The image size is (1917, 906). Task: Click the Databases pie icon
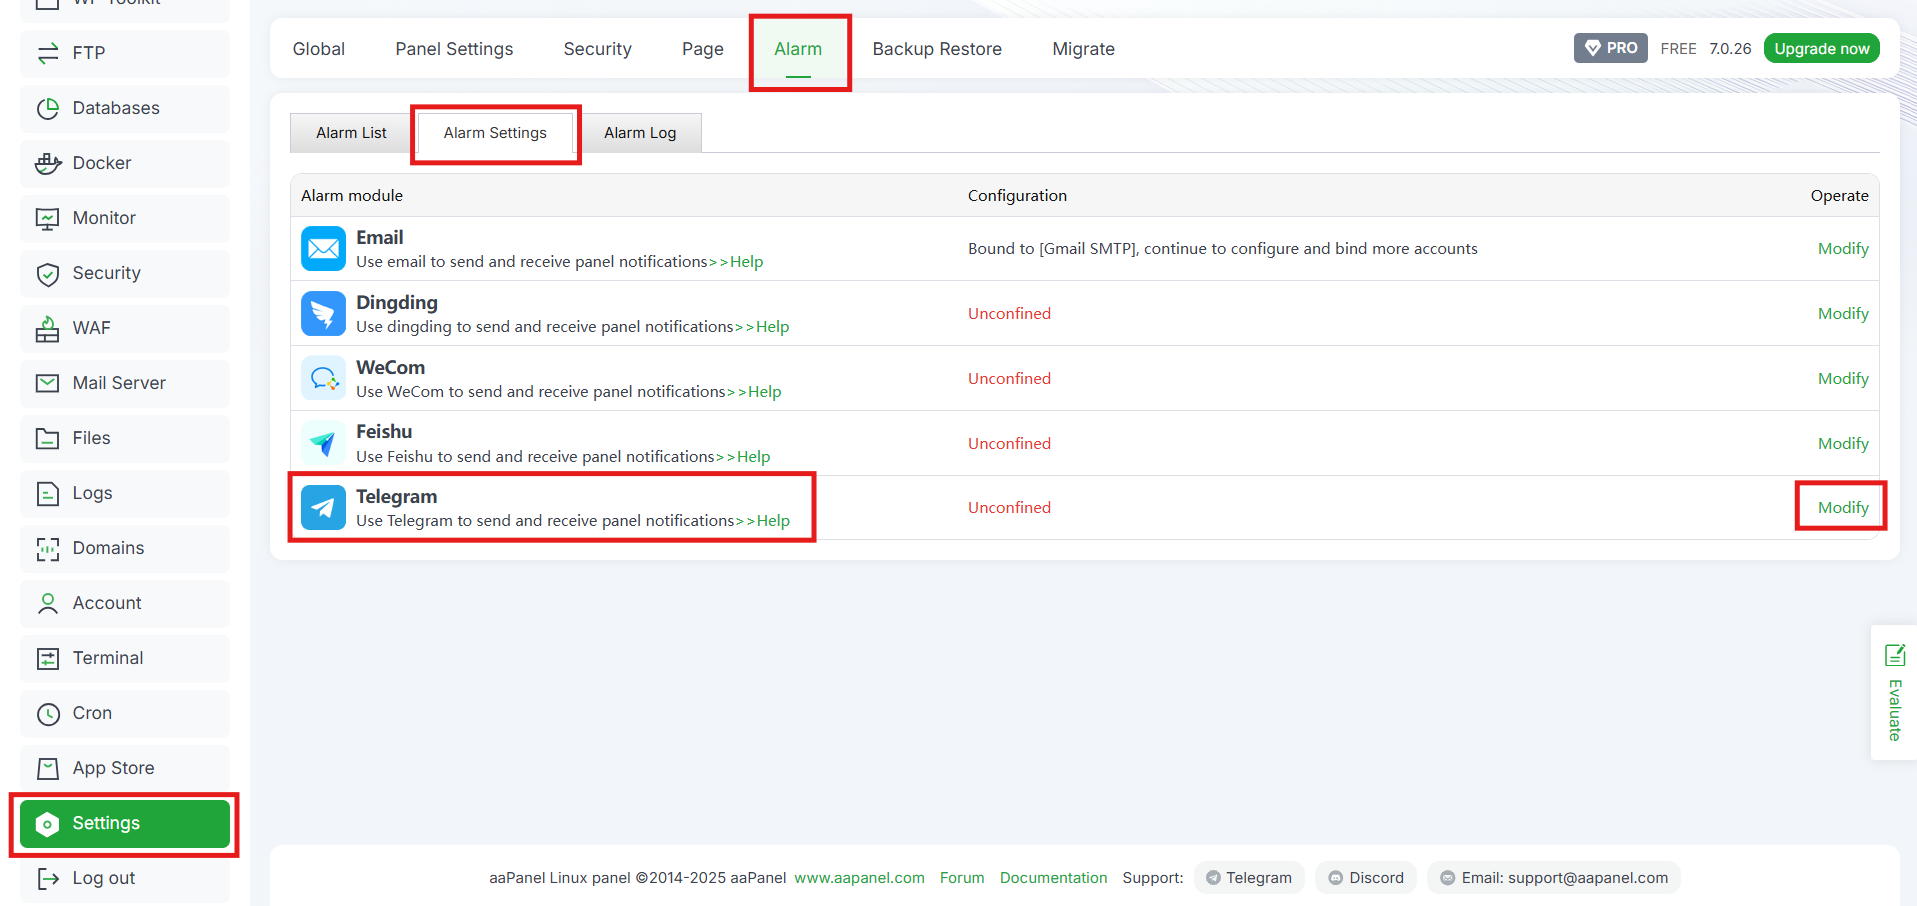tap(47, 108)
